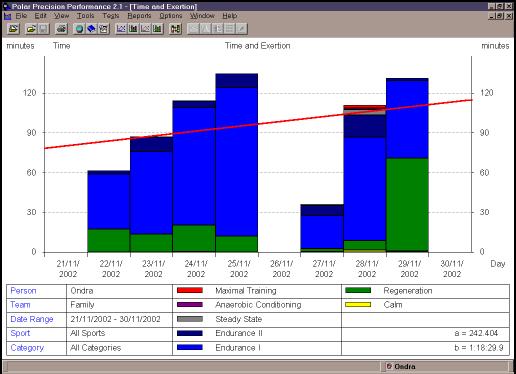The height and width of the screenshot is (374, 516).
Task: Click the Date Range label link
Action: 32,319
